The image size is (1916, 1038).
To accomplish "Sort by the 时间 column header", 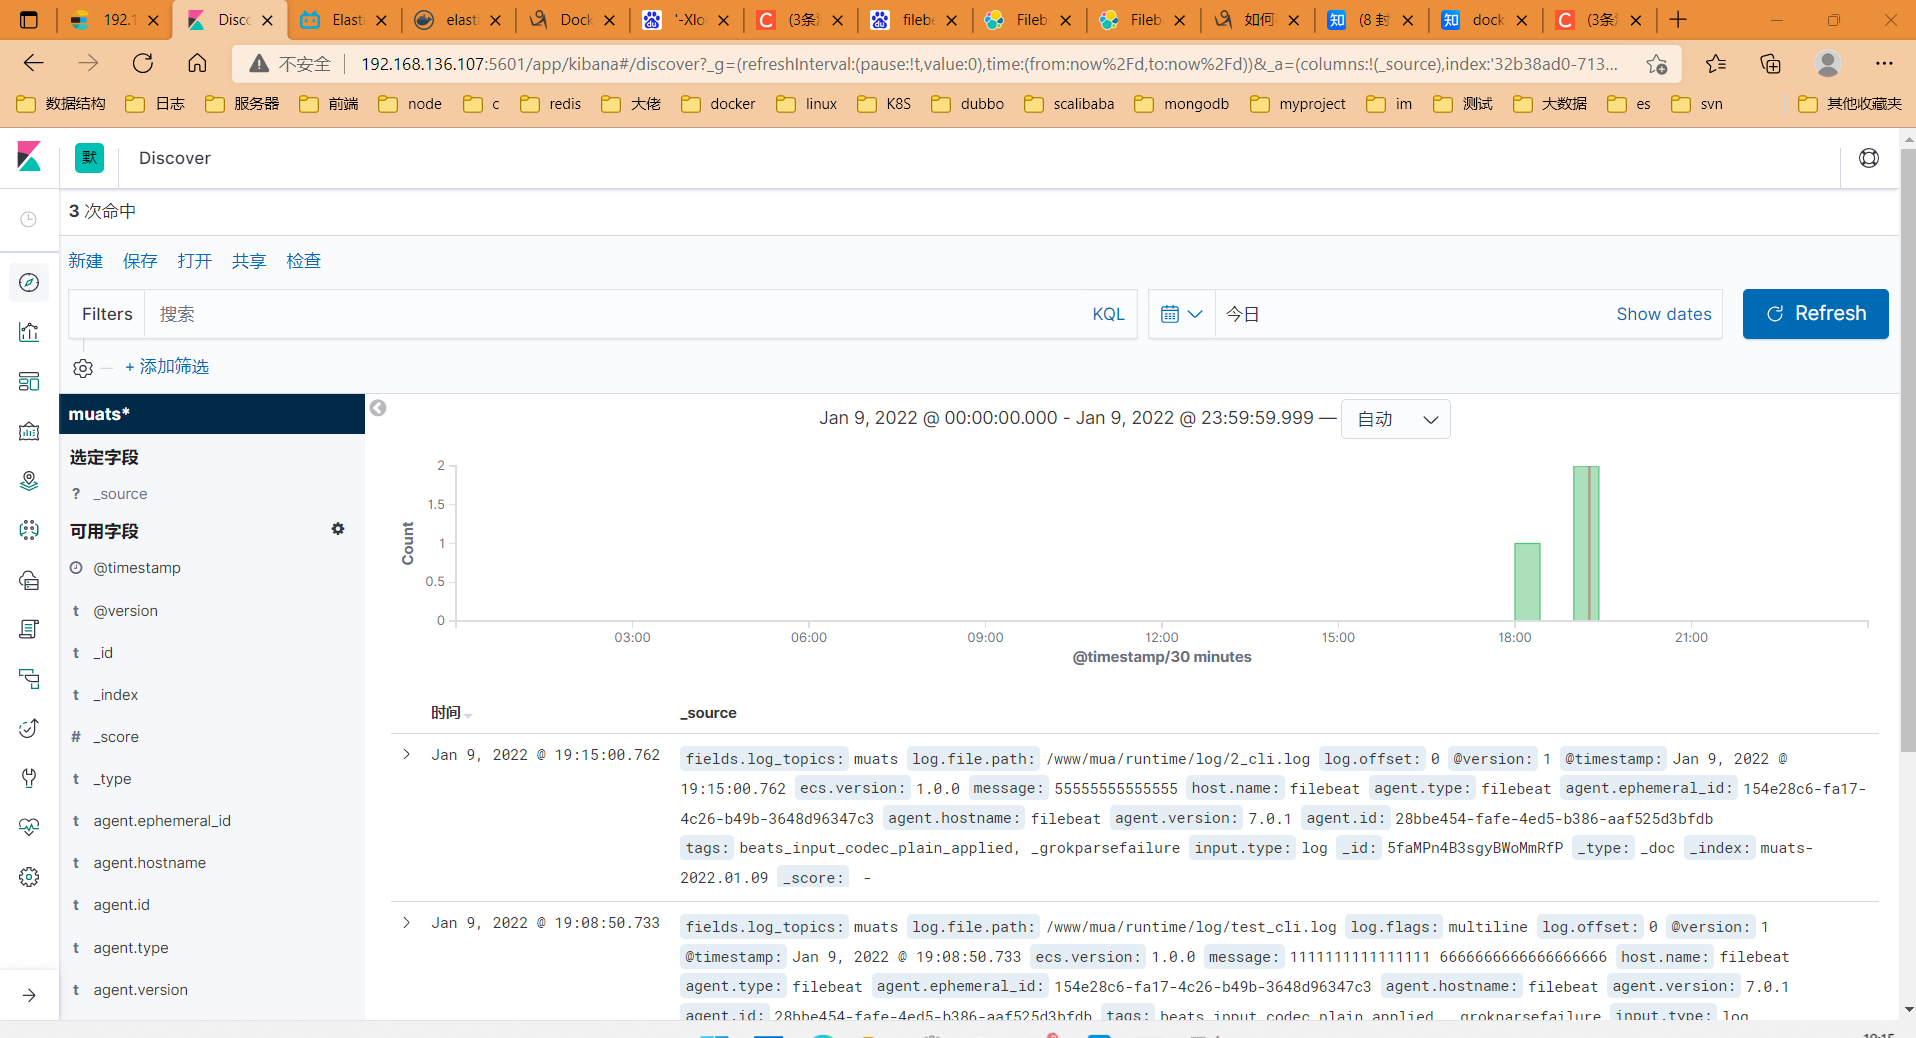I will (x=447, y=713).
